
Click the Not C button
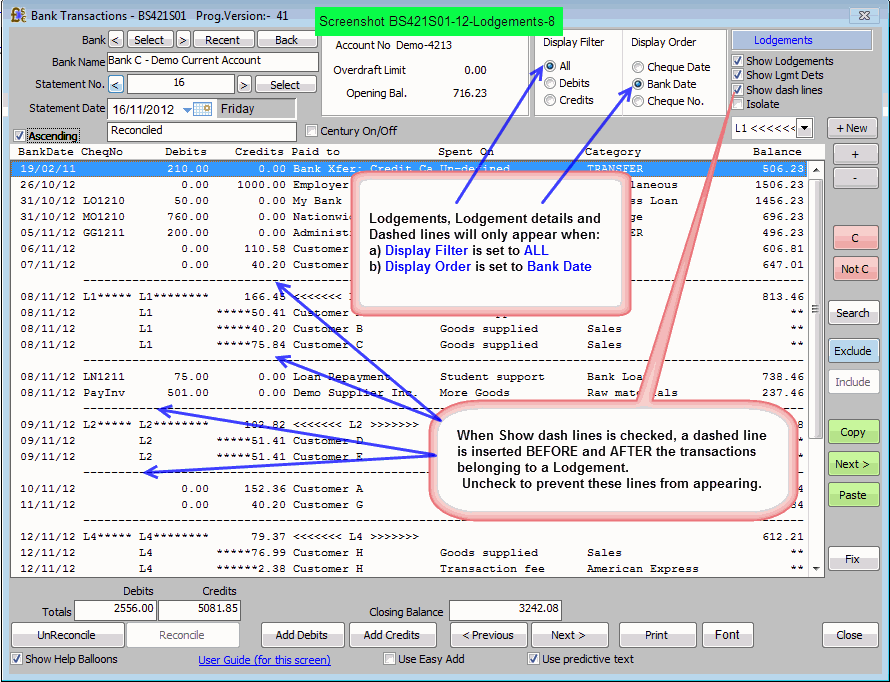click(855, 269)
